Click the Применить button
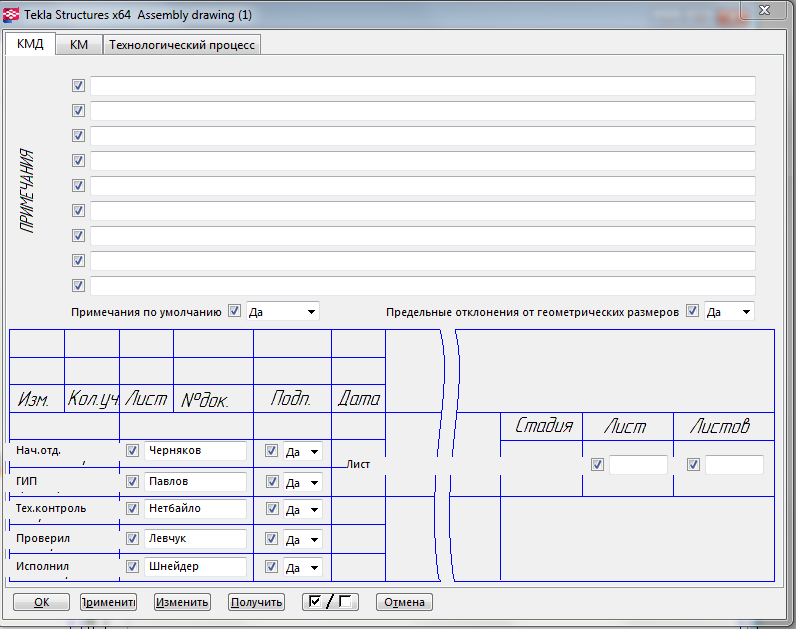 (108, 602)
